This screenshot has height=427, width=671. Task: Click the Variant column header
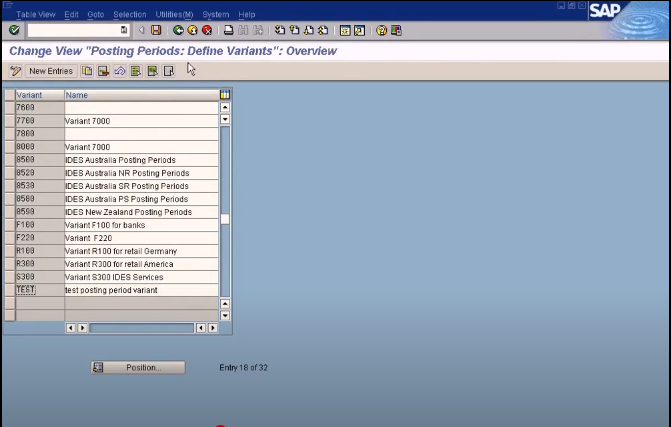[40, 95]
